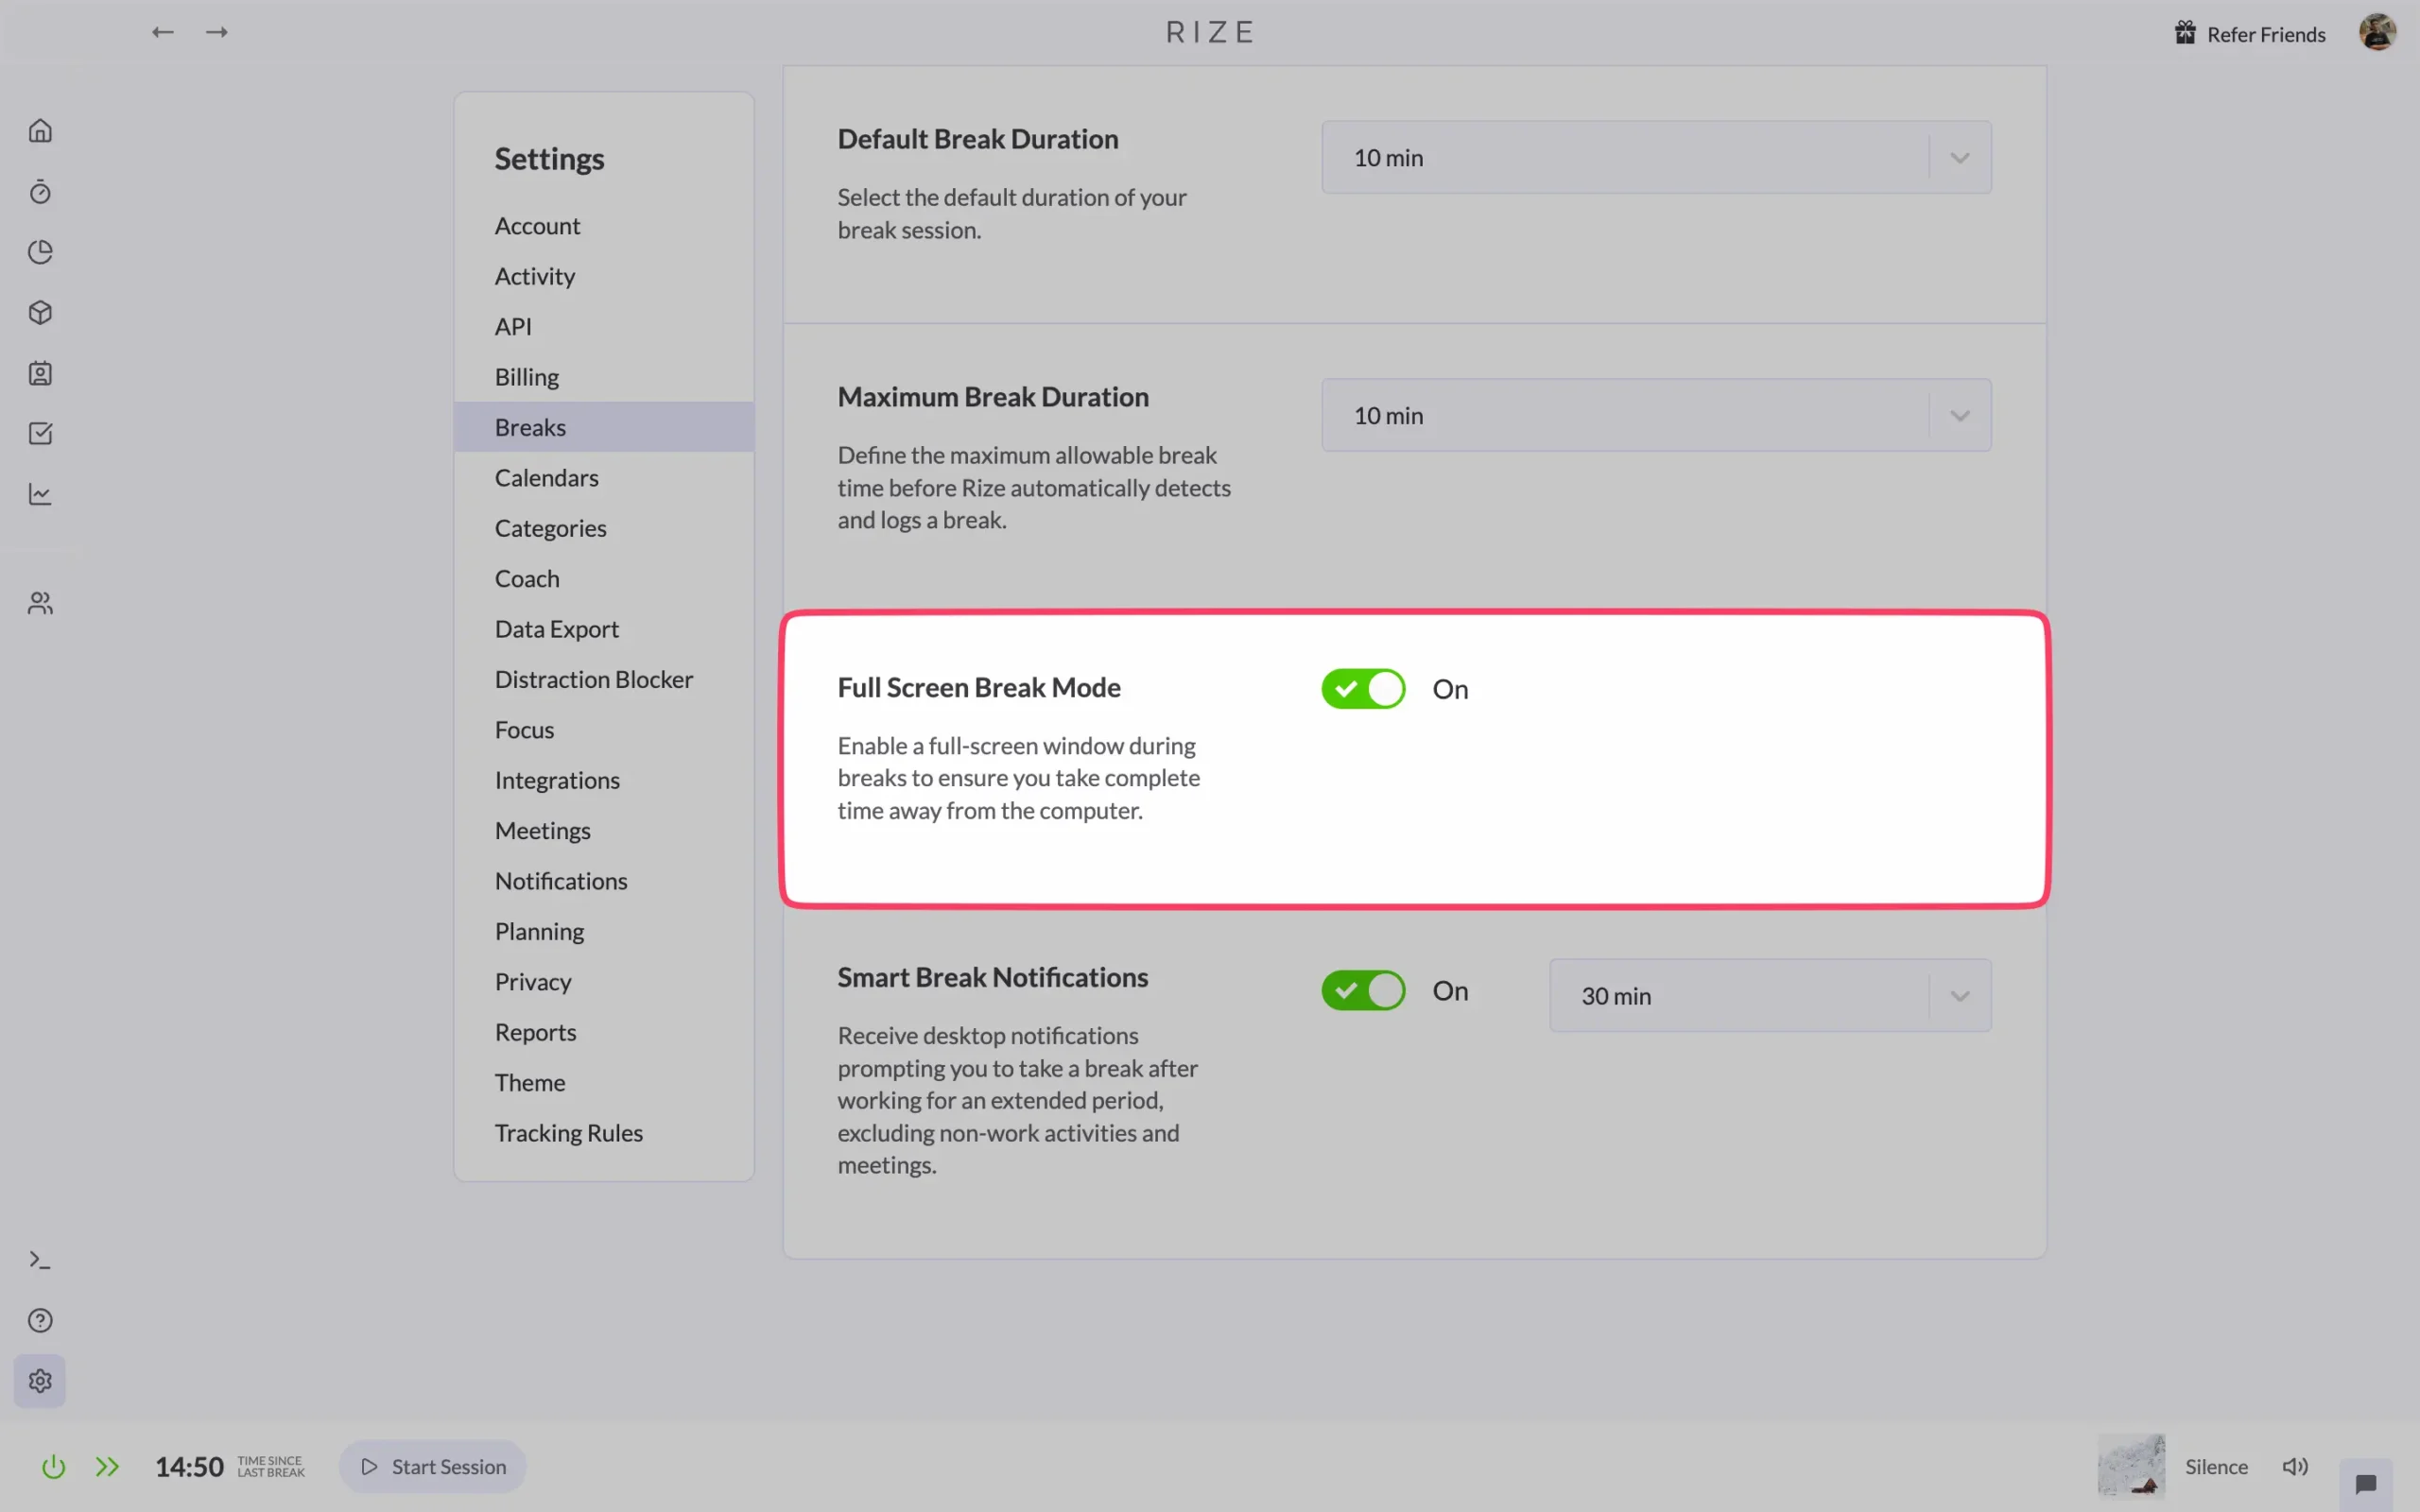2420x1512 pixels.
Task: Select Billing in Settings menu
Action: tap(604, 377)
